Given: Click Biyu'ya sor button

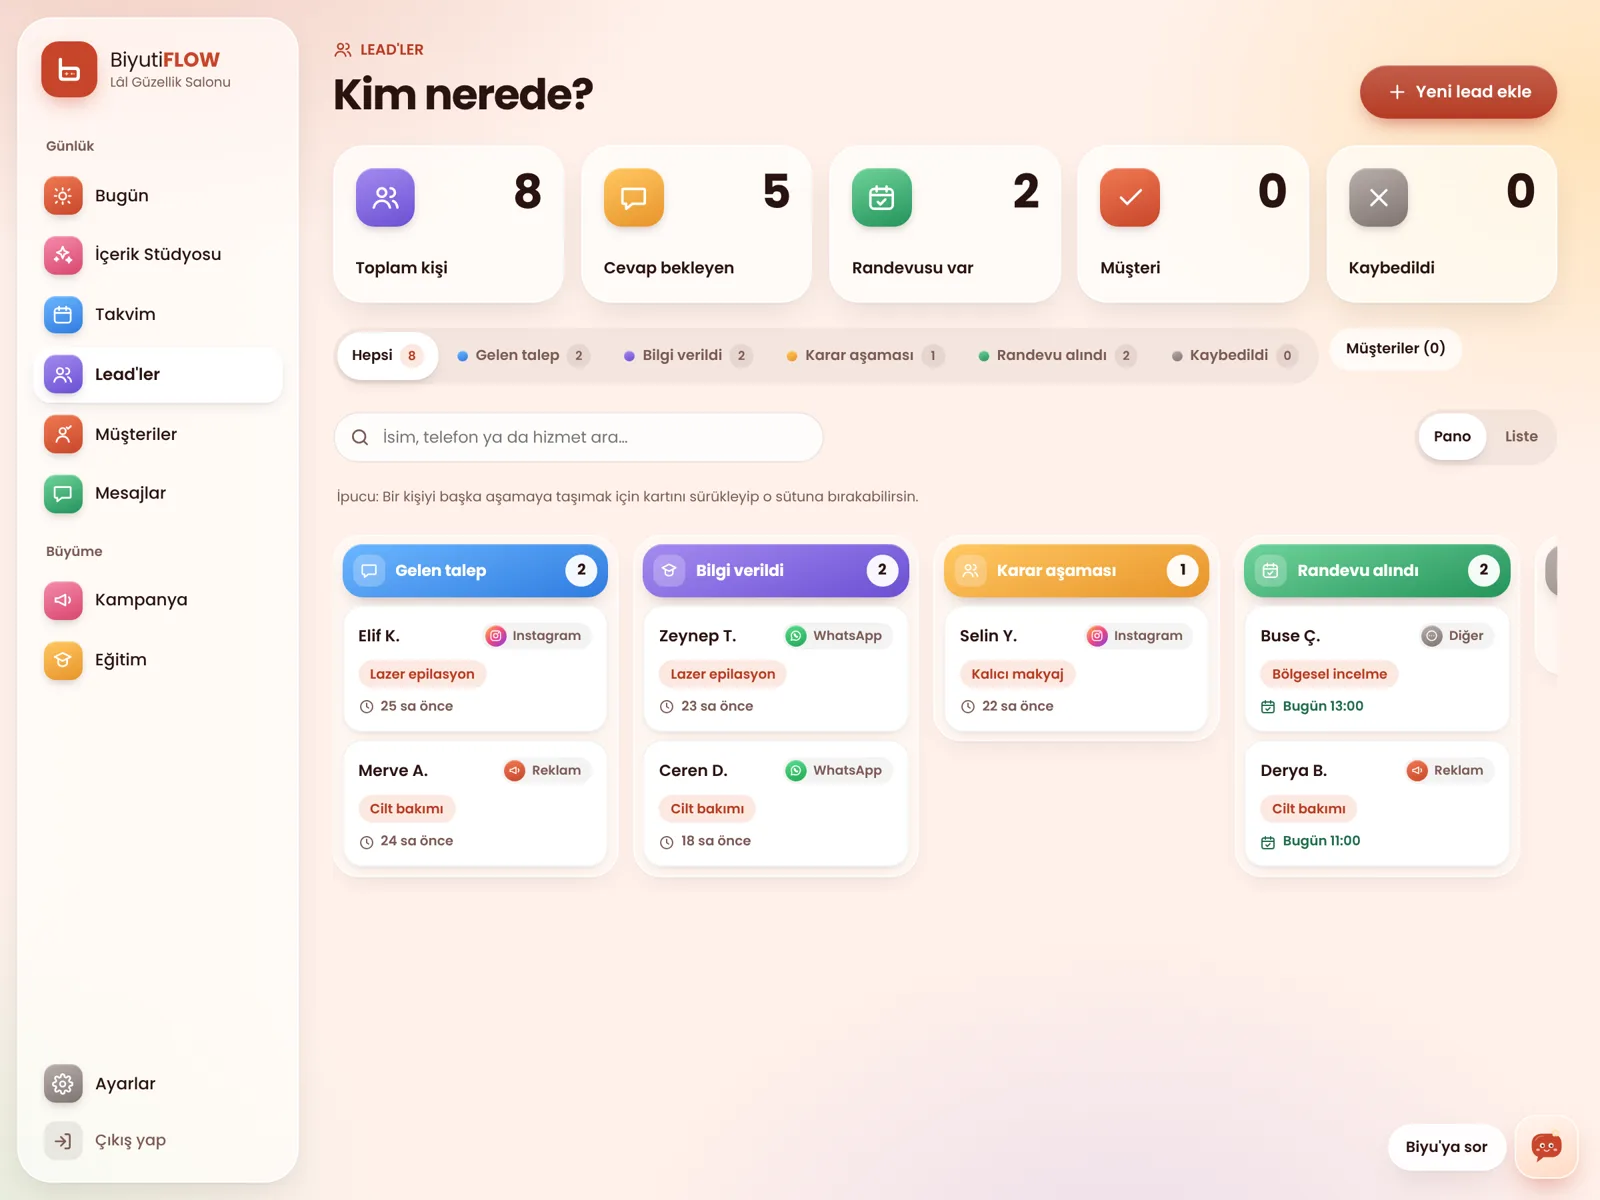Looking at the screenshot, I should (x=1446, y=1148).
